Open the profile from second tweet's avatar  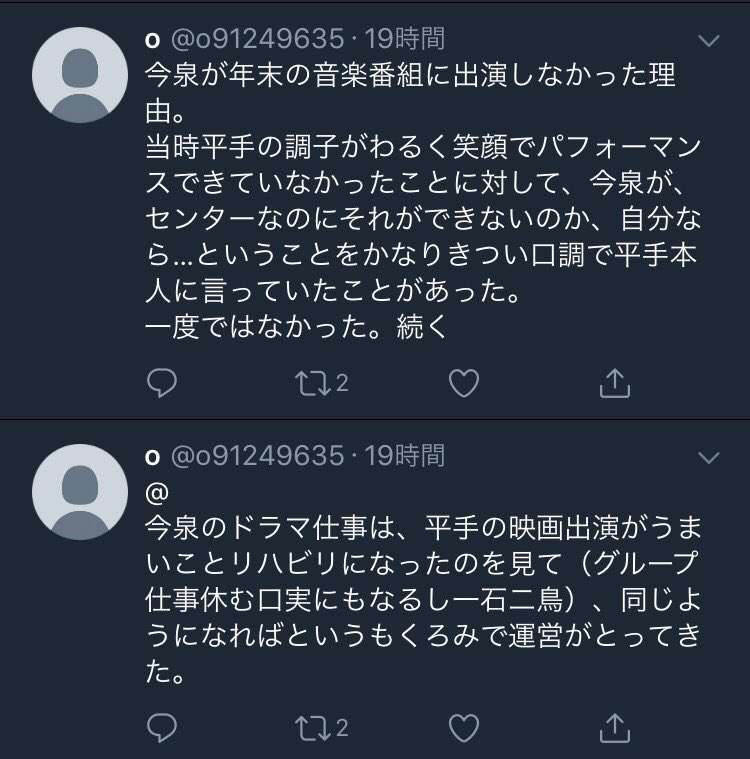click(x=80, y=492)
